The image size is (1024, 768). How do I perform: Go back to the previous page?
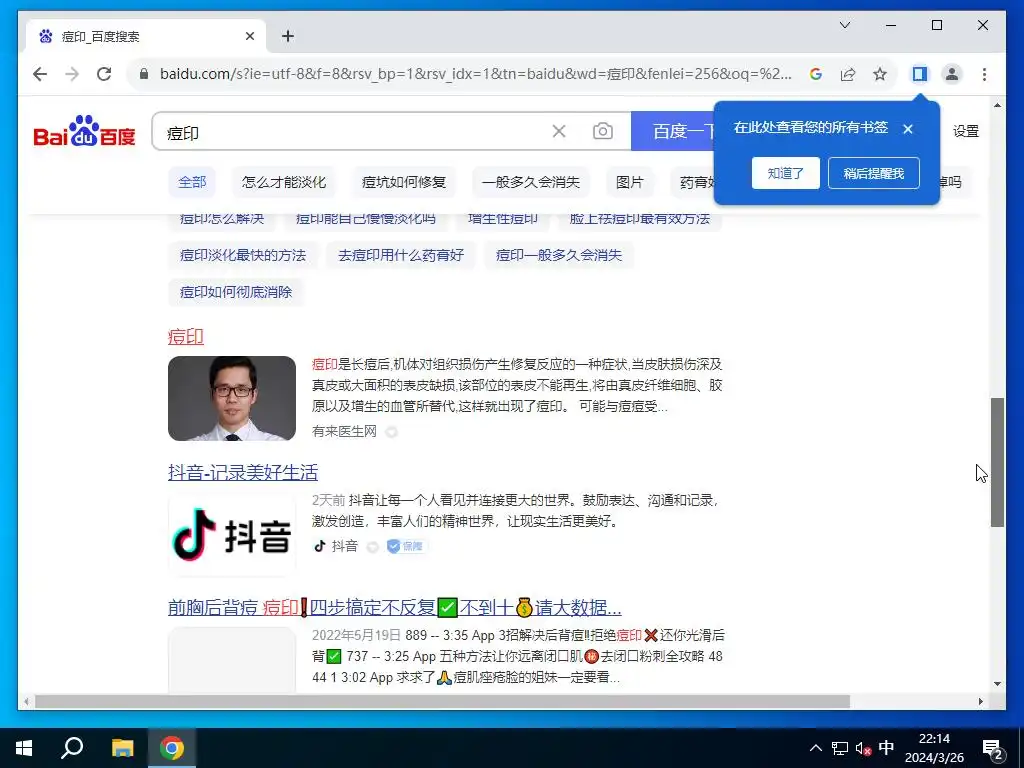pos(40,74)
